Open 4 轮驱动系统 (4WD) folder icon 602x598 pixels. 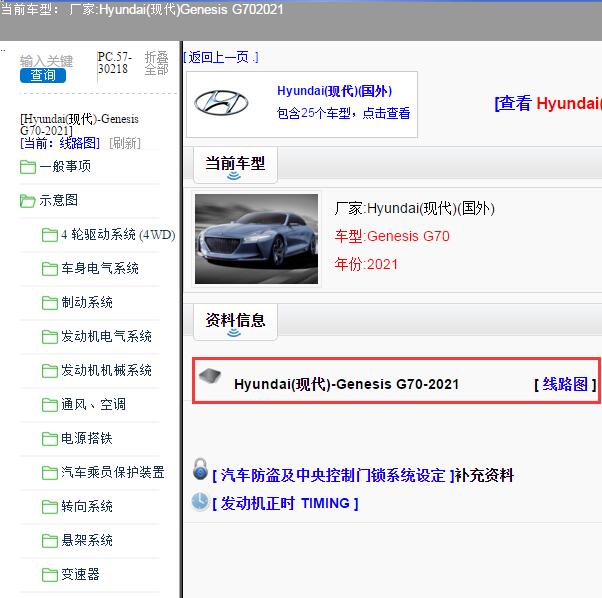coord(50,235)
